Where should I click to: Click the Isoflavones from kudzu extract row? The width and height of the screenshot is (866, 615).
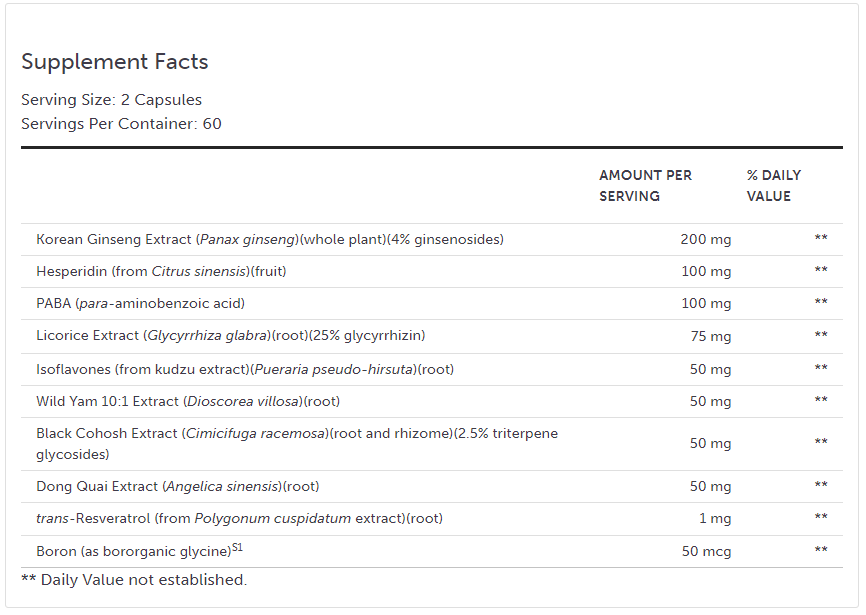[x=245, y=369]
